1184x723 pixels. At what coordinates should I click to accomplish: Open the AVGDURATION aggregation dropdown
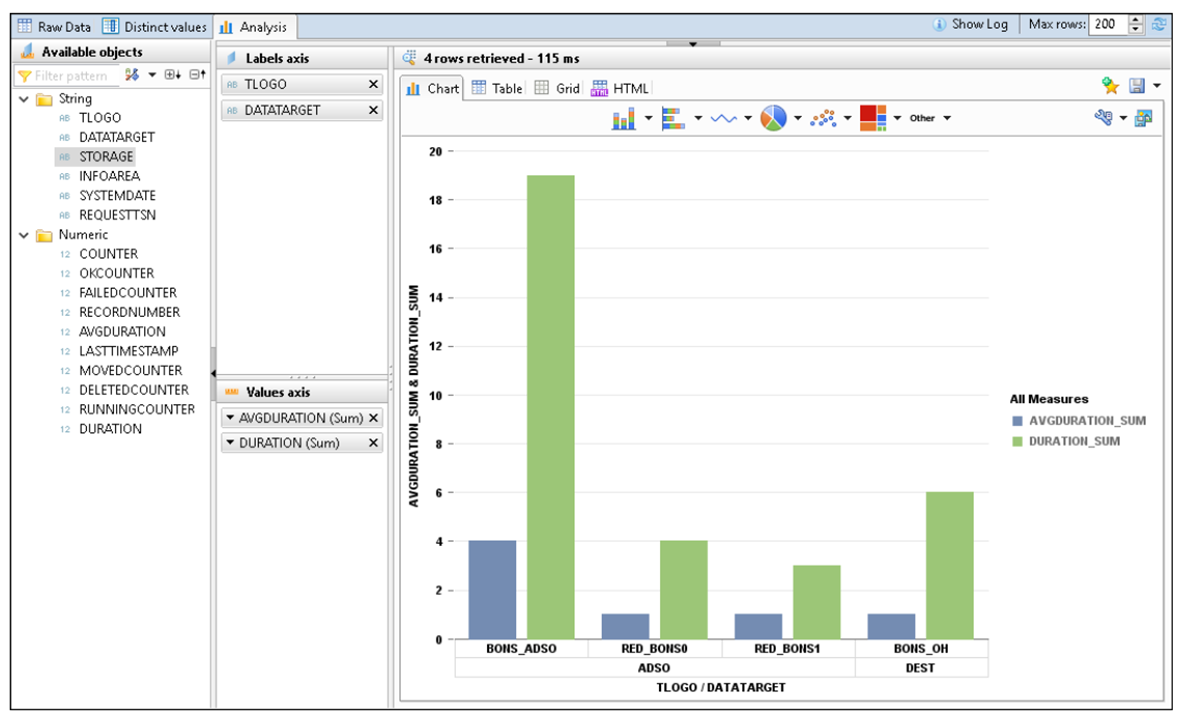tap(230, 417)
